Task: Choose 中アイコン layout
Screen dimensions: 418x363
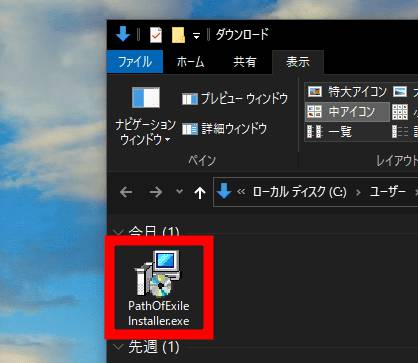Action: tap(347, 112)
